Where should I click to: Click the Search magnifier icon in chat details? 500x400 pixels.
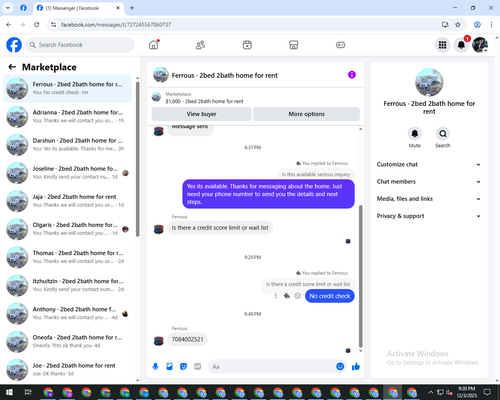[x=443, y=134]
